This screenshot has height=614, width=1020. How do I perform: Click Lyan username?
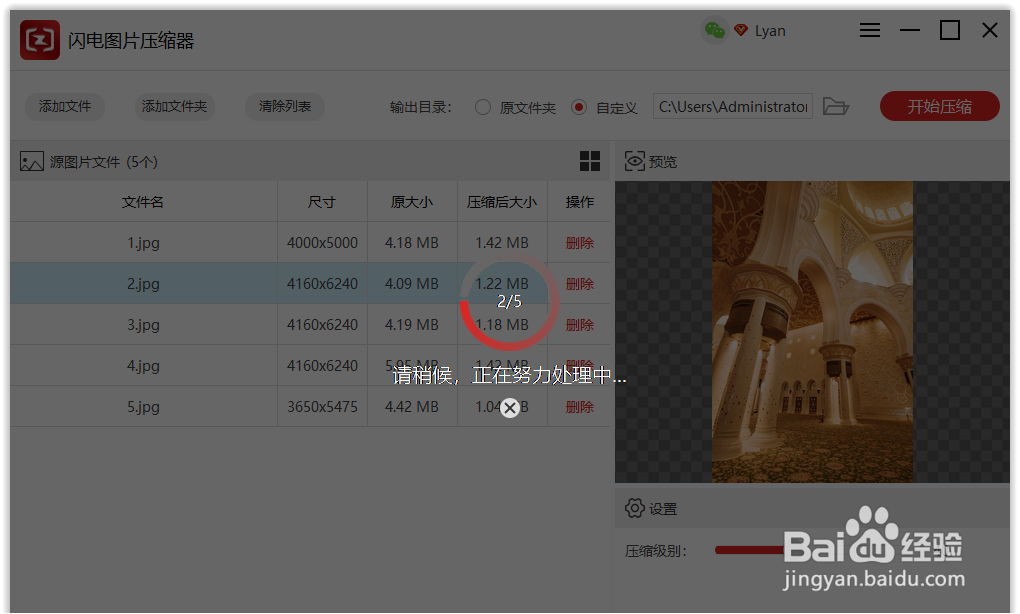(770, 31)
